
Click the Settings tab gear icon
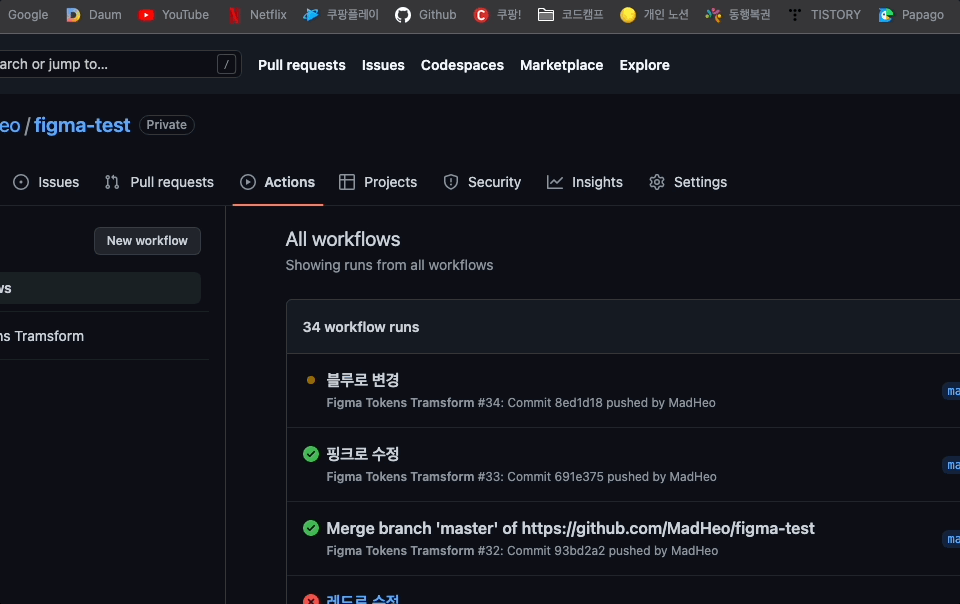[x=657, y=182]
